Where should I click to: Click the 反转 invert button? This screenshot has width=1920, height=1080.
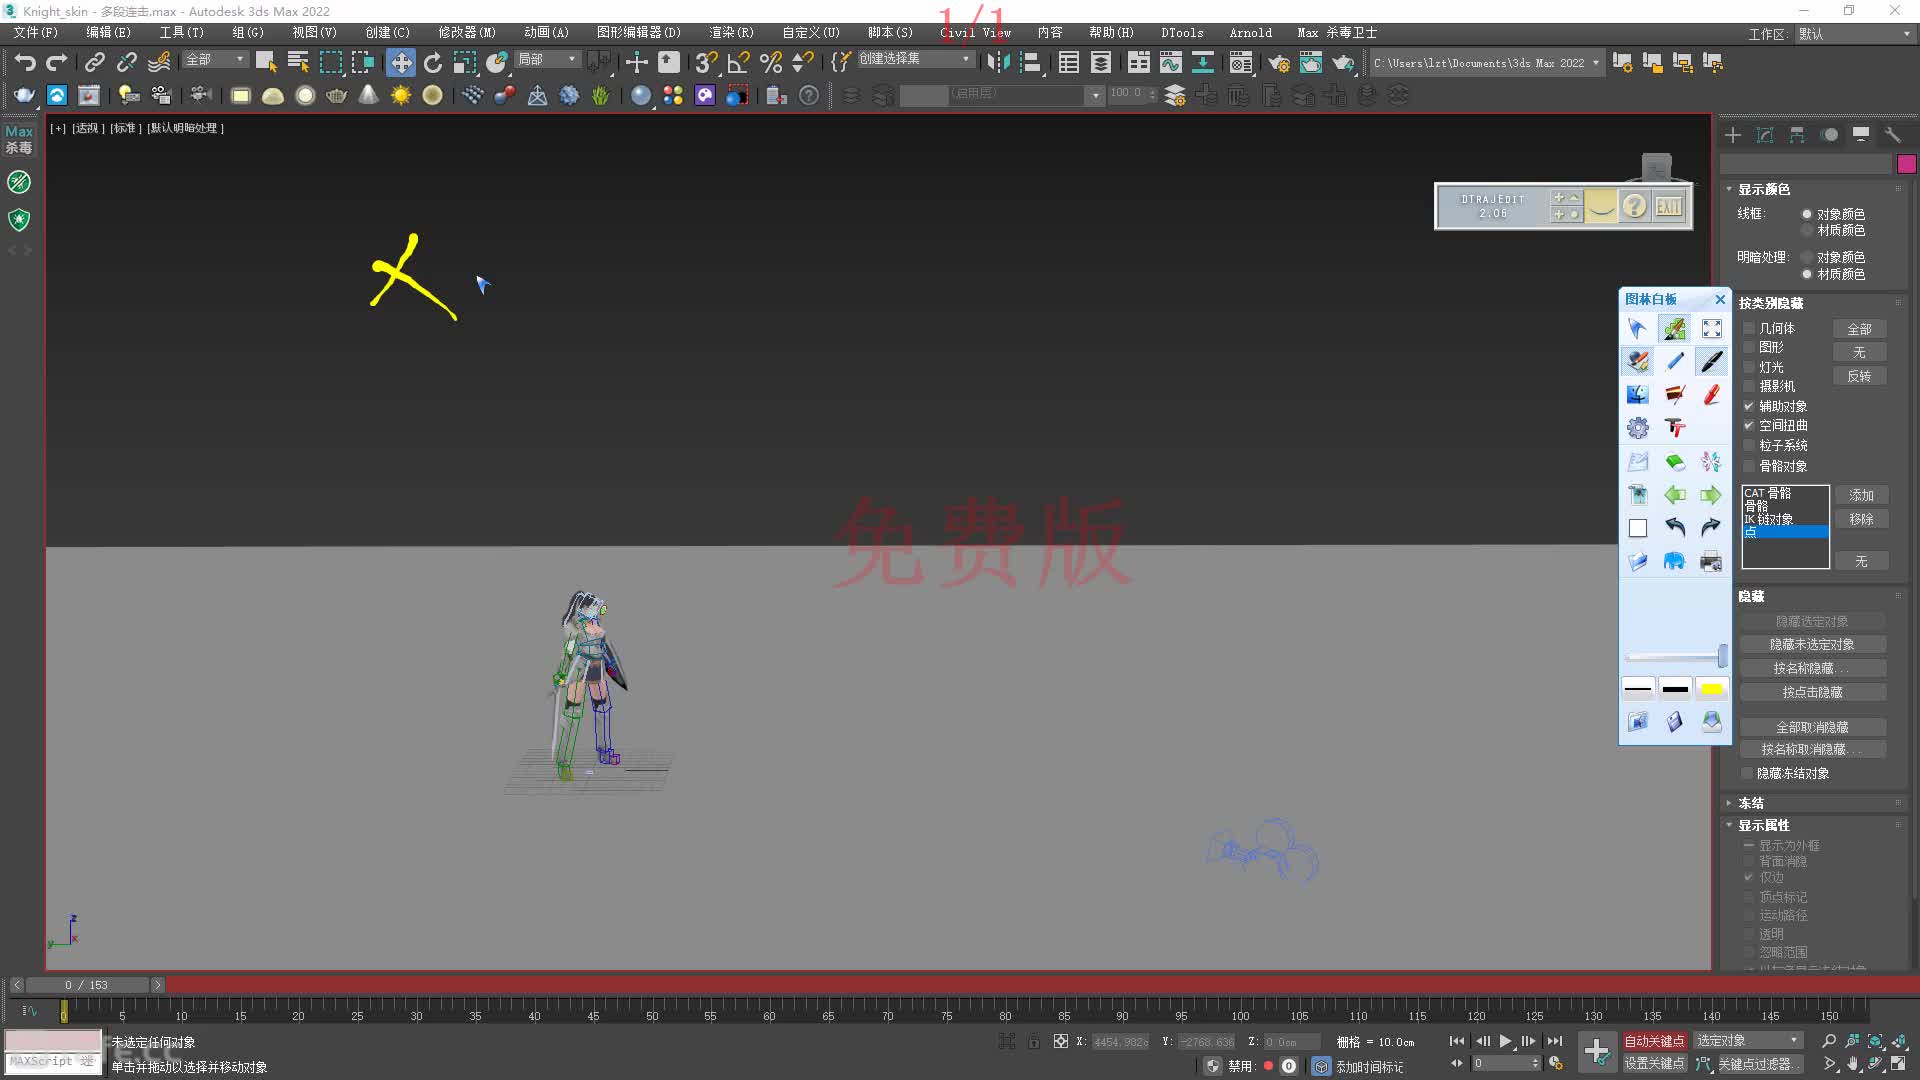coord(1859,376)
